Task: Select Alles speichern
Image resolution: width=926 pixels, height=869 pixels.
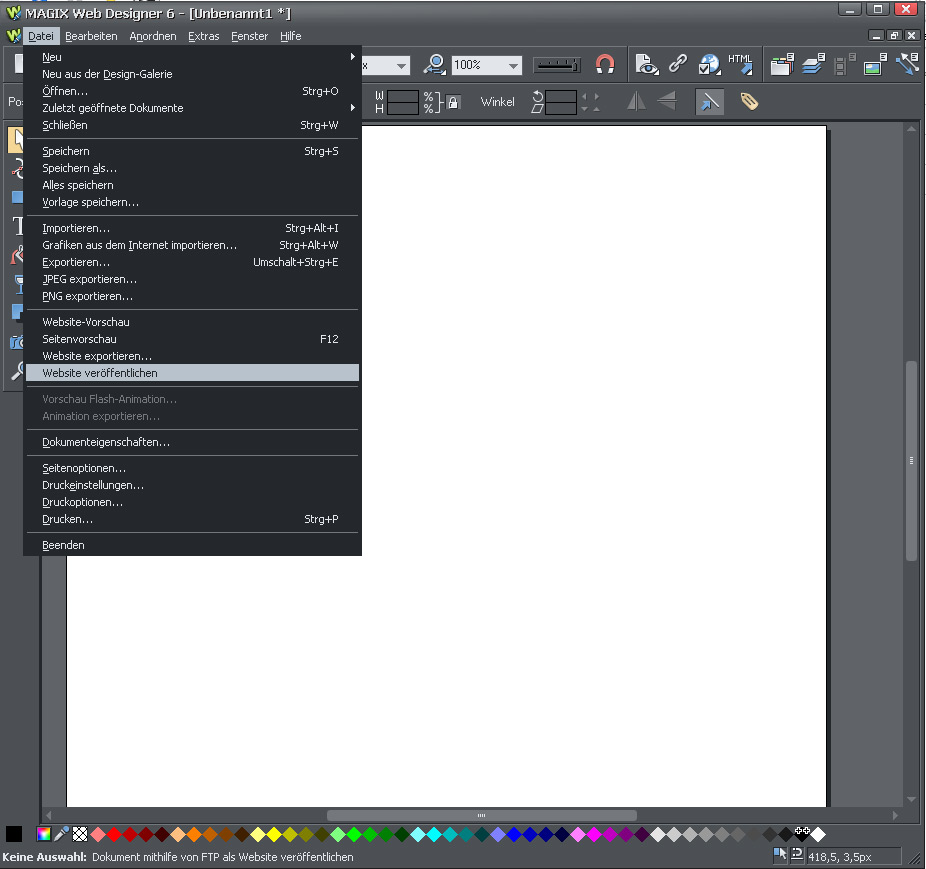Action: pos(193,185)
